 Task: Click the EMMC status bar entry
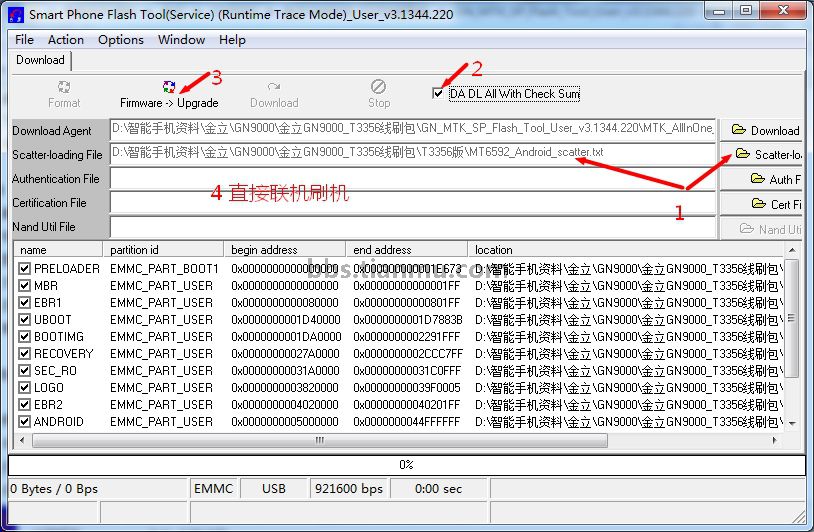tap(213, 488)
